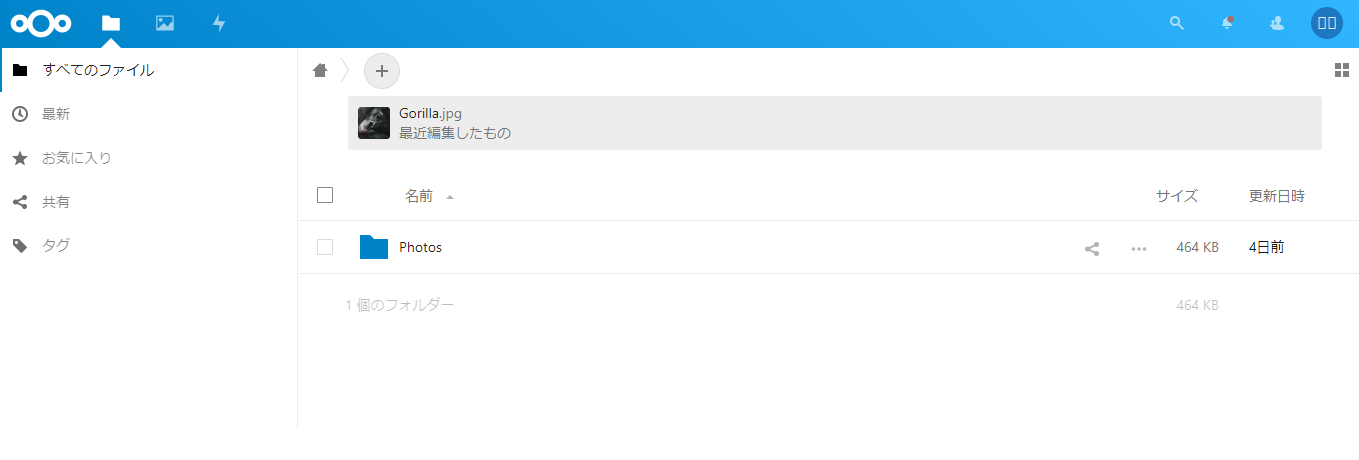The width and height of the screenshot is (1359, 460).
Task: Open the user avatar menu
Action: (x=1327, y=23)
